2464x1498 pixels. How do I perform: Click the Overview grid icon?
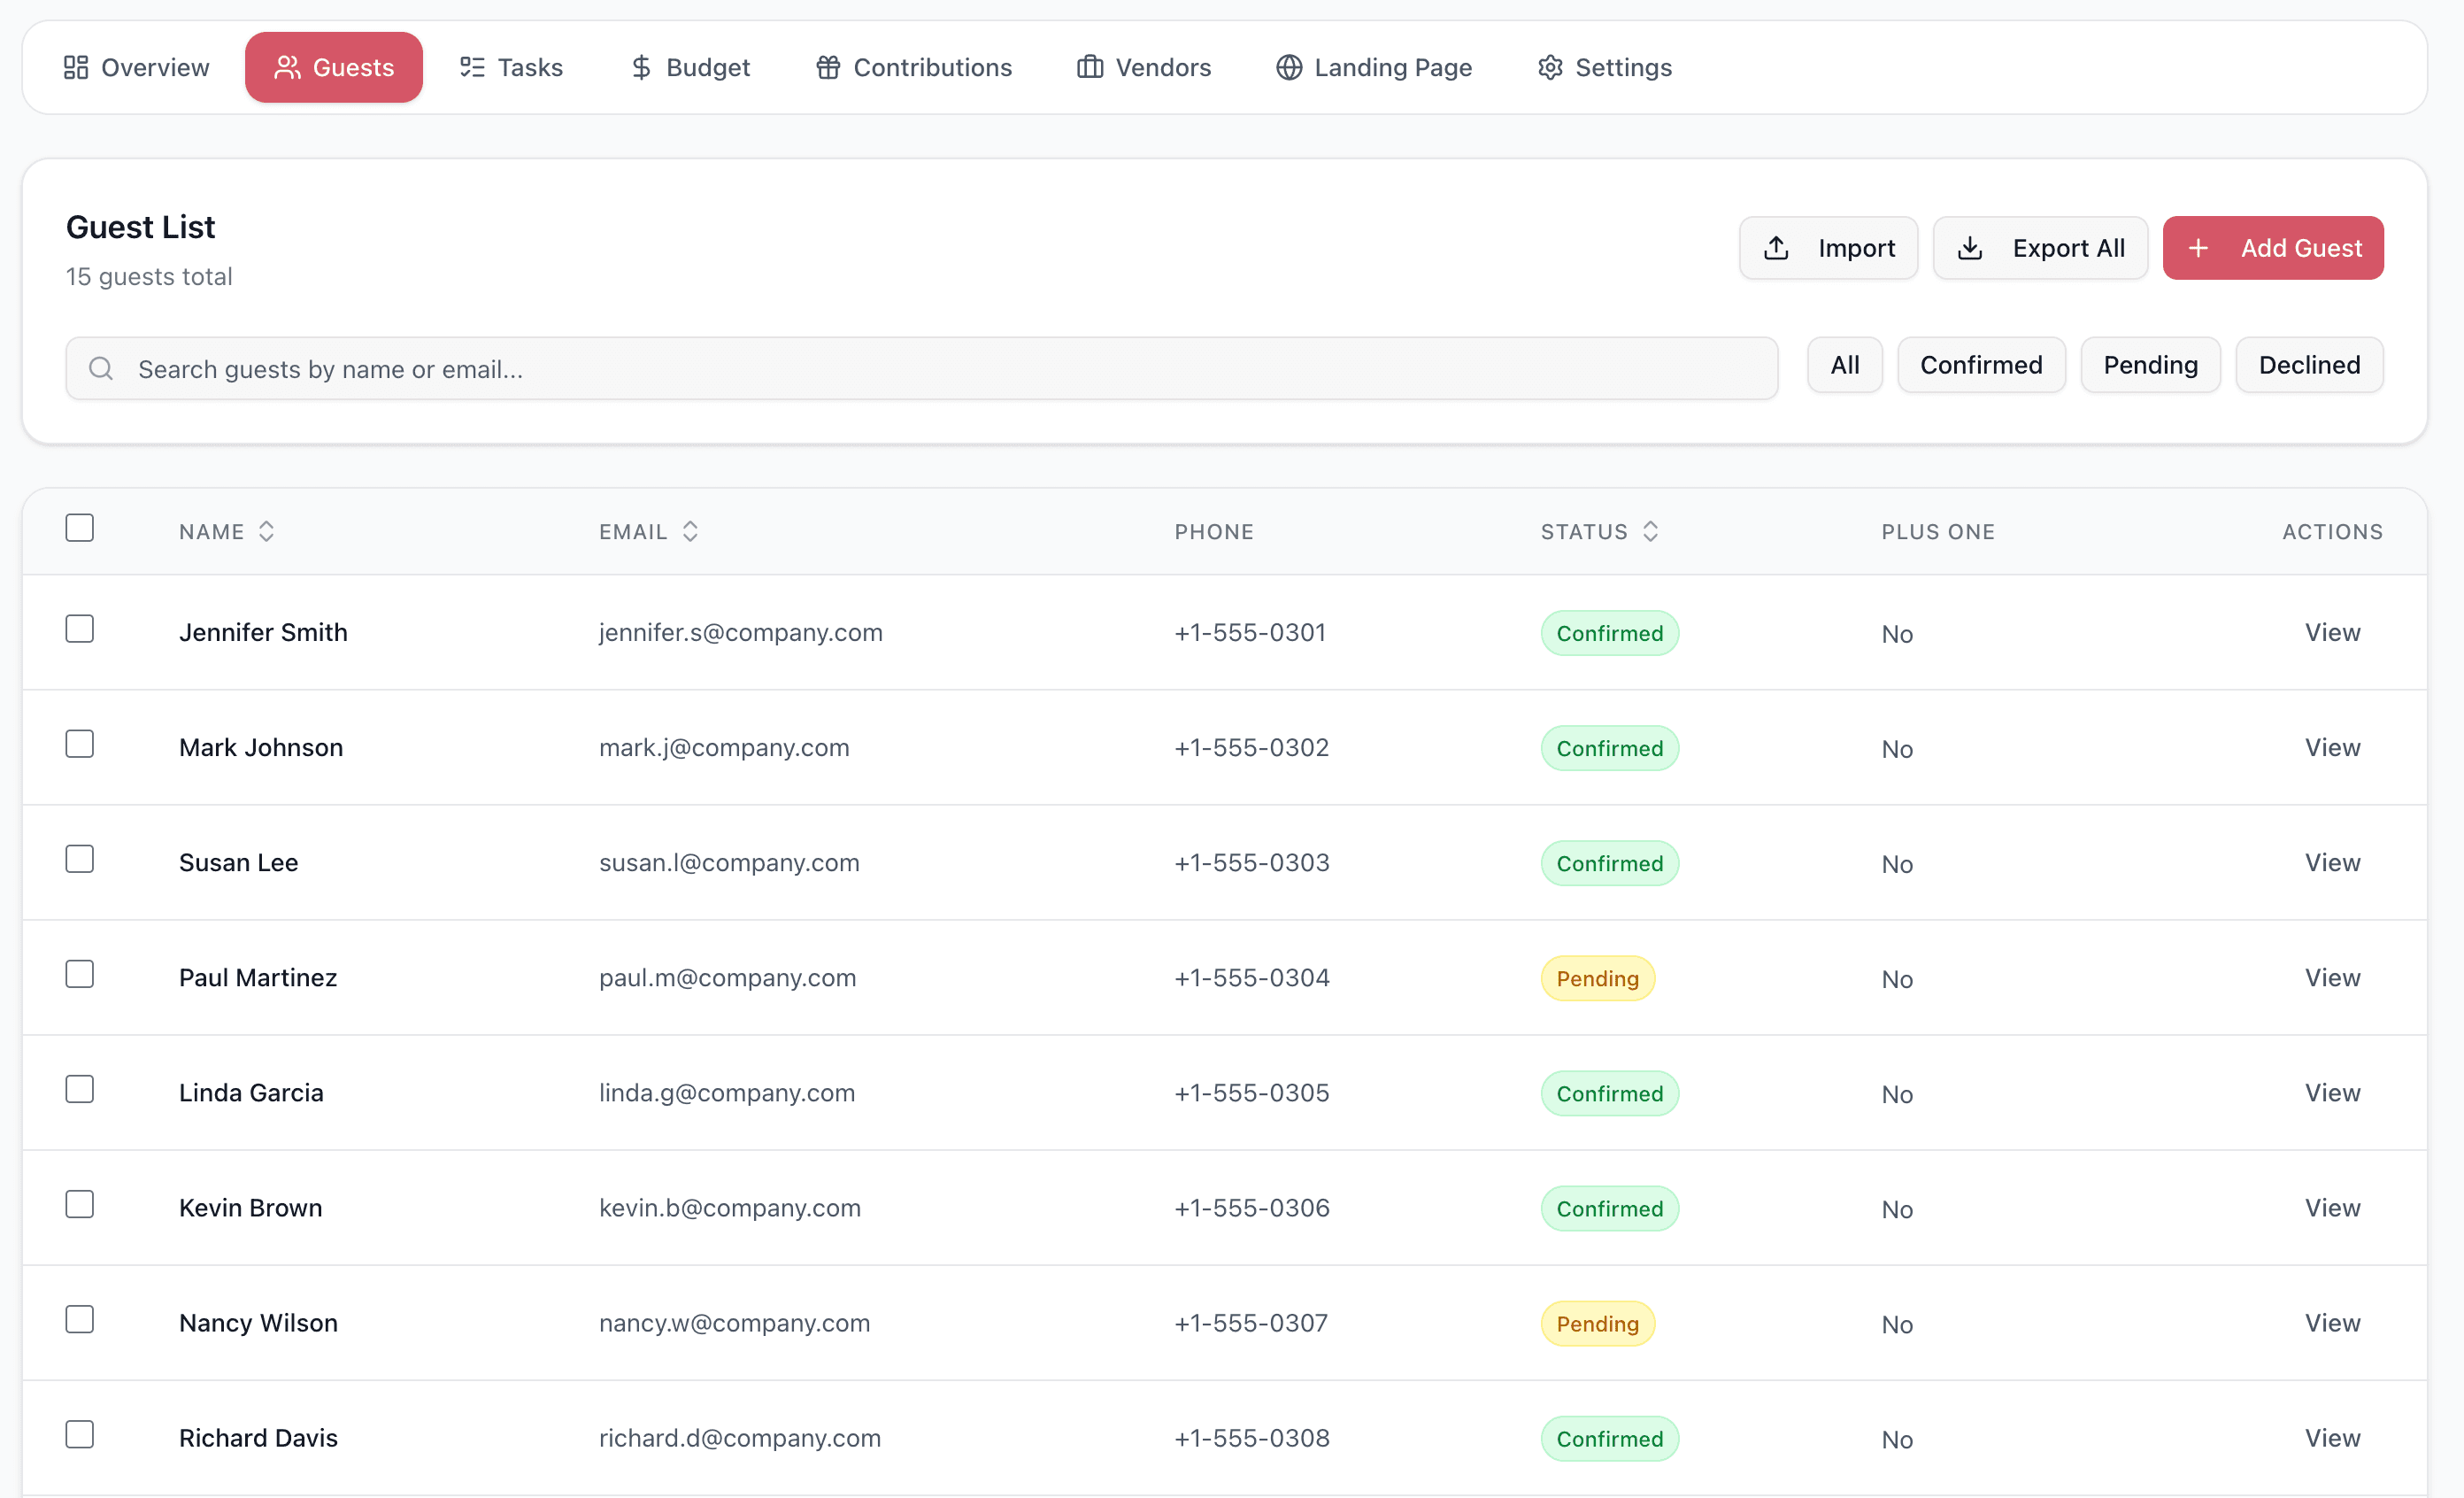point(76,67)
